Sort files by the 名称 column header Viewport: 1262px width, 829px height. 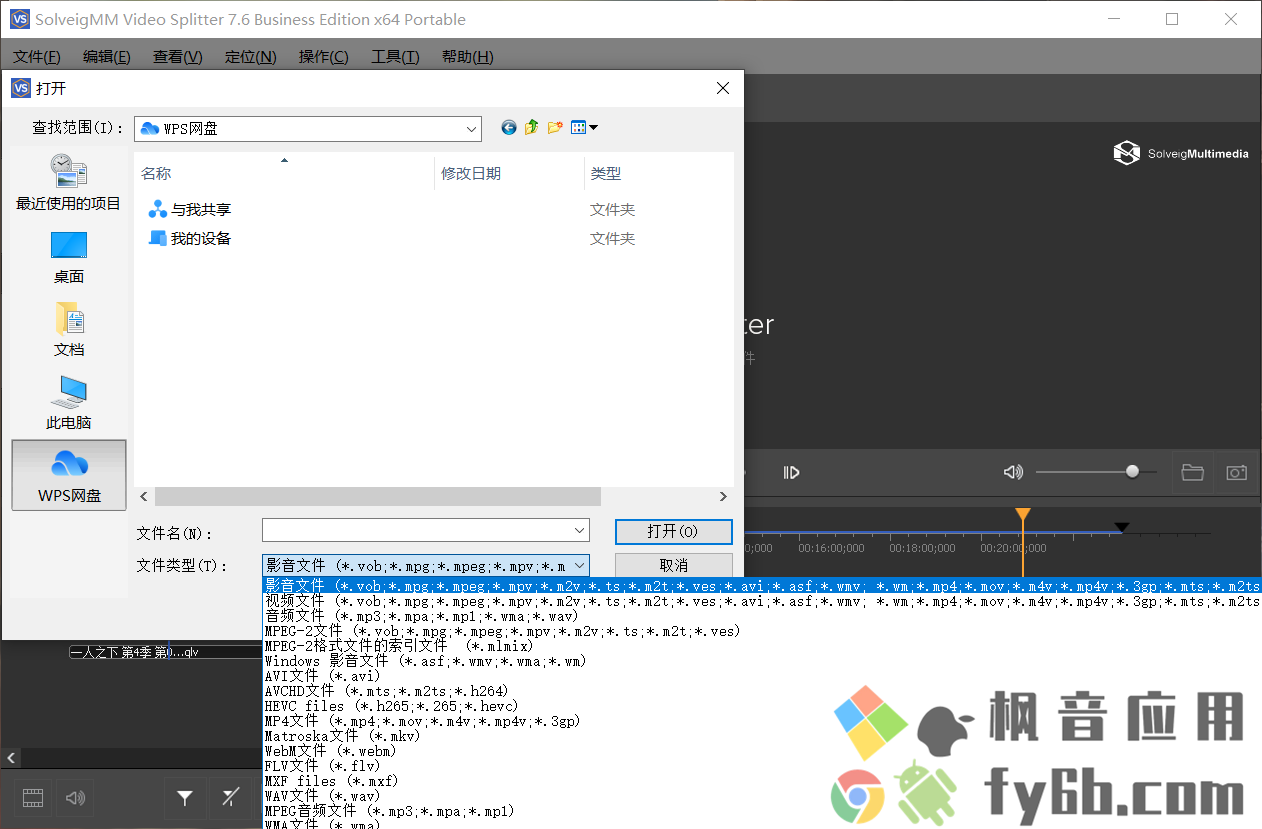pyautogui.click(x=284, y=173)
